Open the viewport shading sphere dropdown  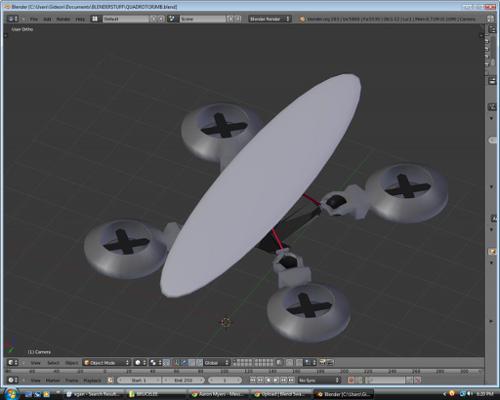point(140,363)
